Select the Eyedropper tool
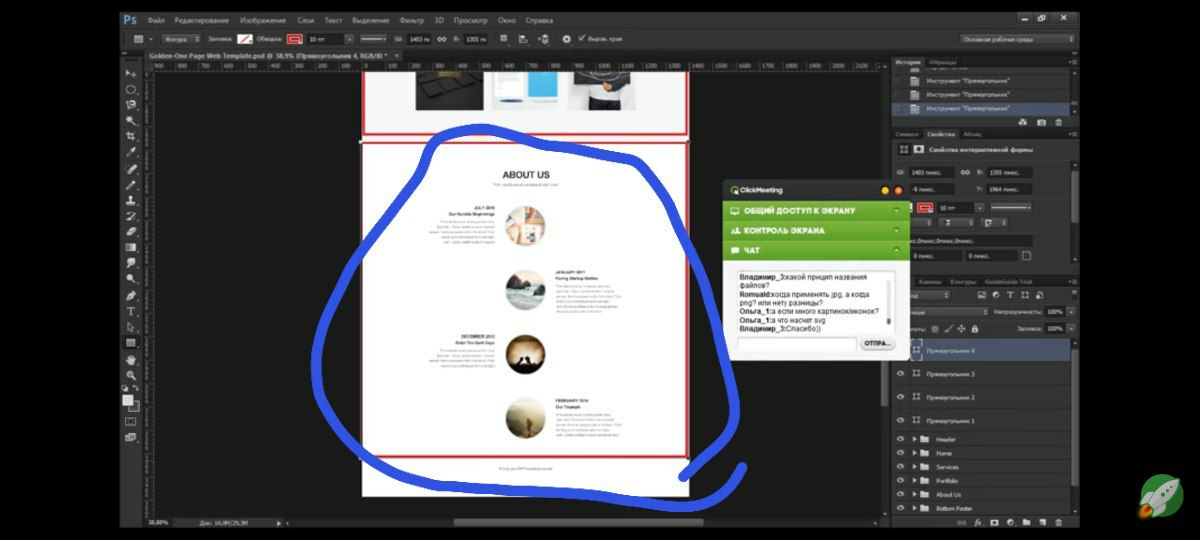This screenshot has width=1200, height=540. [x=130, y=153]
